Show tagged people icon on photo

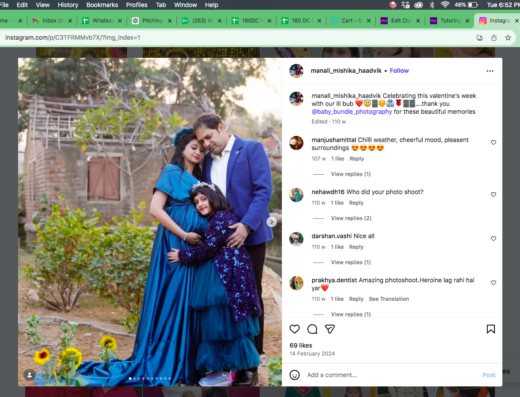[29, 375]
